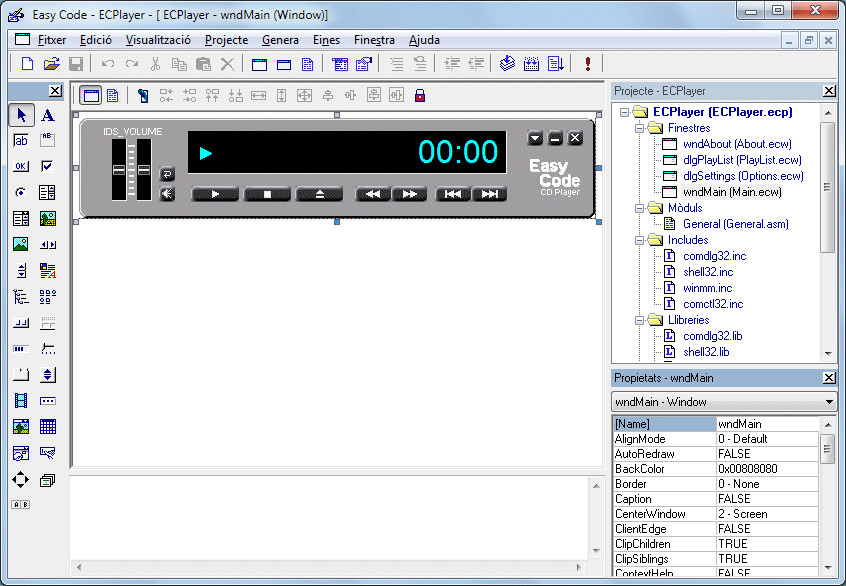Select wndAbout (About.ecw) in project tree
846x586 pixels.
(x=737, y=144)
